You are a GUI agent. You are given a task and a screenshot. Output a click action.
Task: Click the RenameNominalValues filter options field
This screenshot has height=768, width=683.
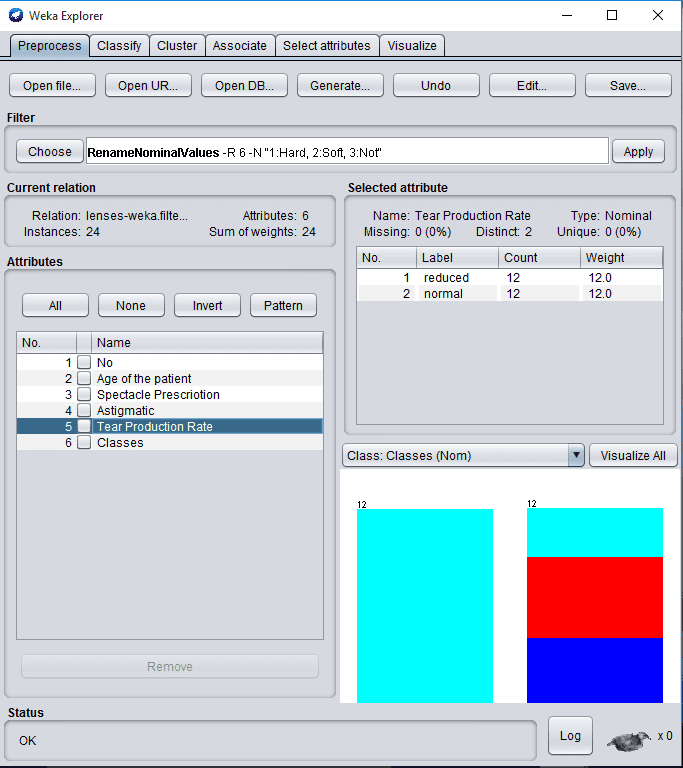[x=347, y=151]
